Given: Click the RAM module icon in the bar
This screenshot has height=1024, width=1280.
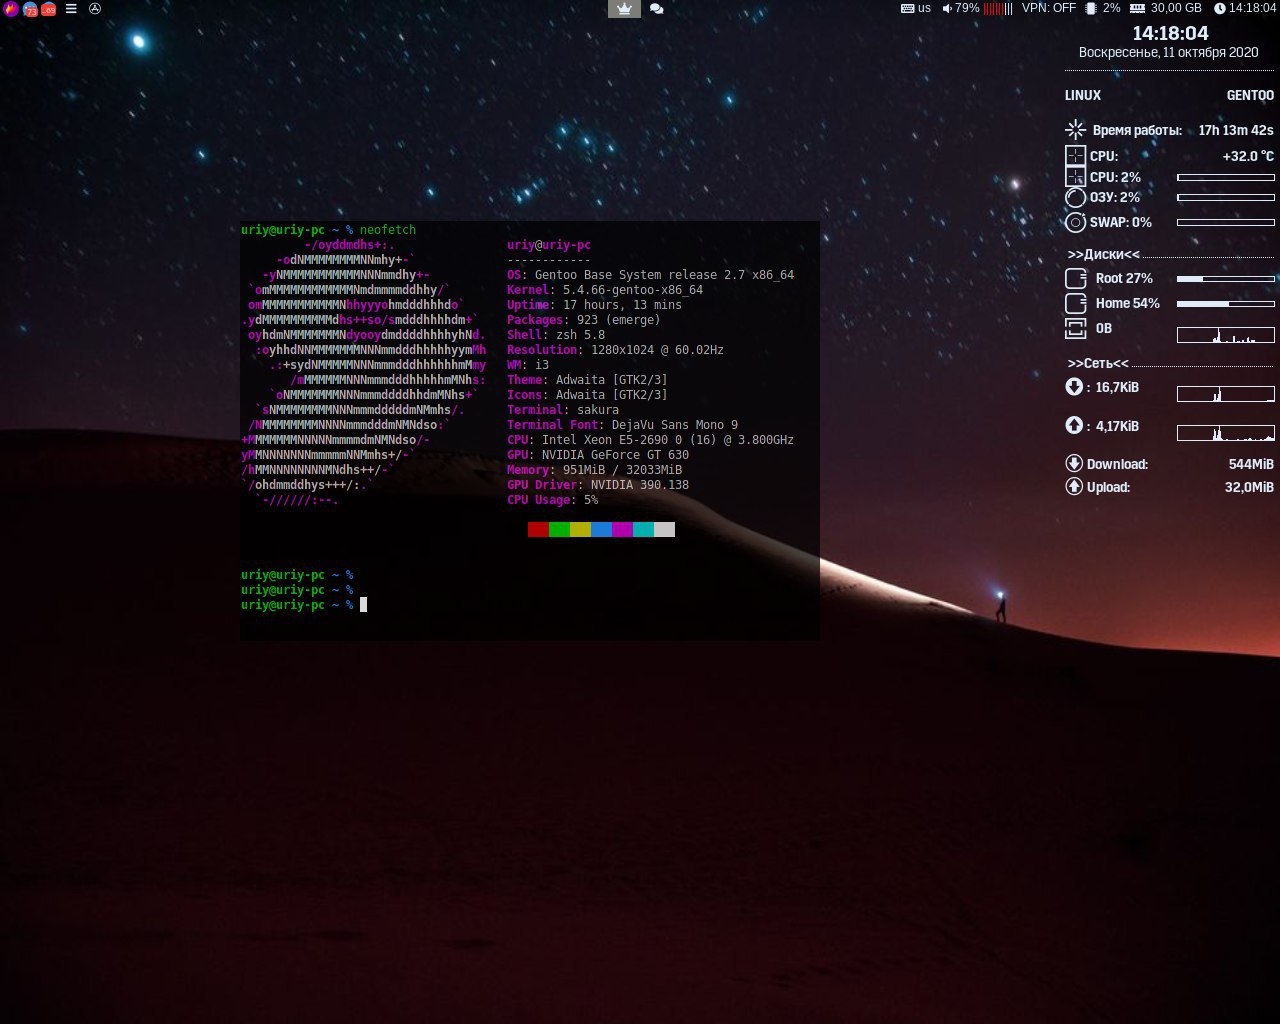Looking at the screenshot, I should (1137, 8).
